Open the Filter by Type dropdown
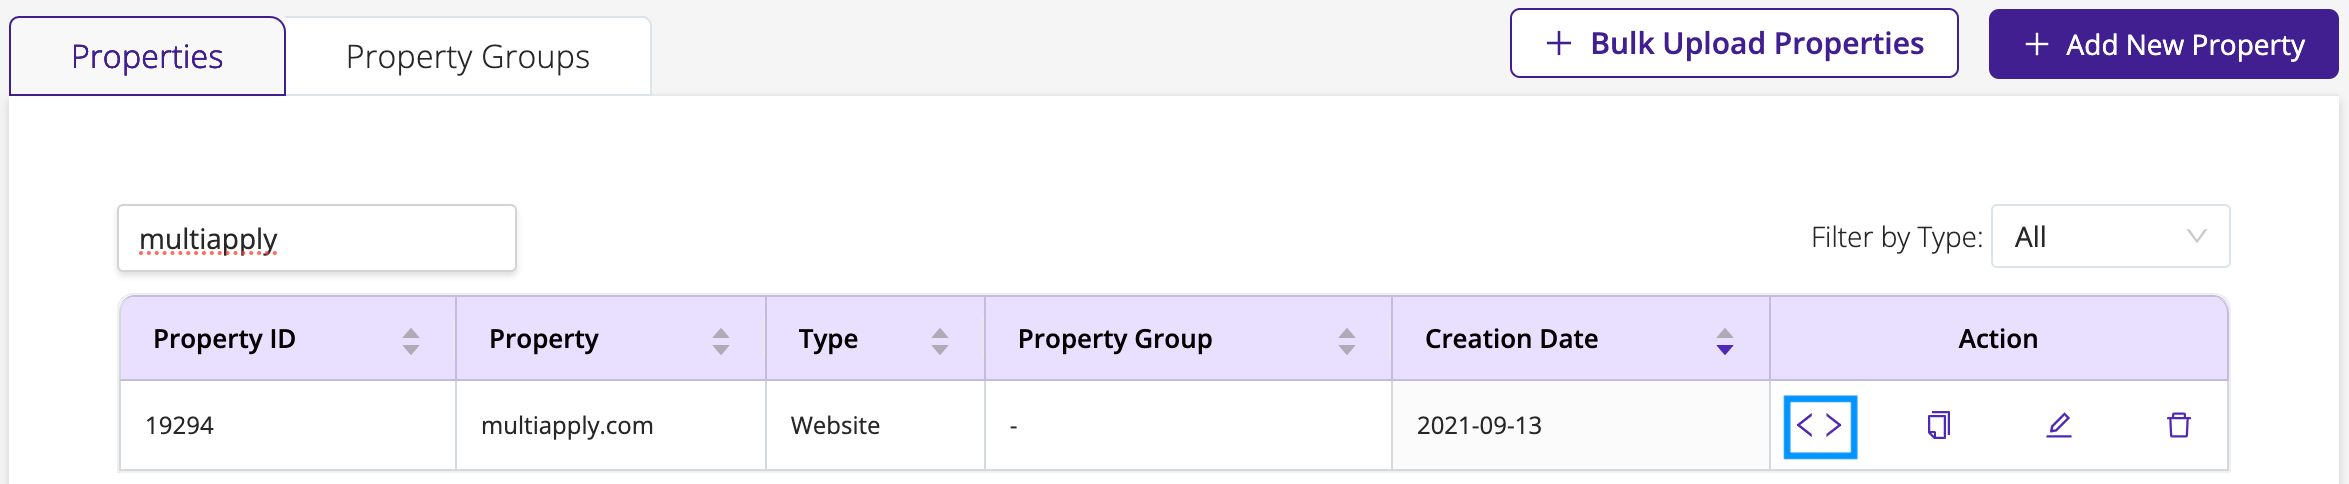 pyautogui.click(x=2111, y=237)
